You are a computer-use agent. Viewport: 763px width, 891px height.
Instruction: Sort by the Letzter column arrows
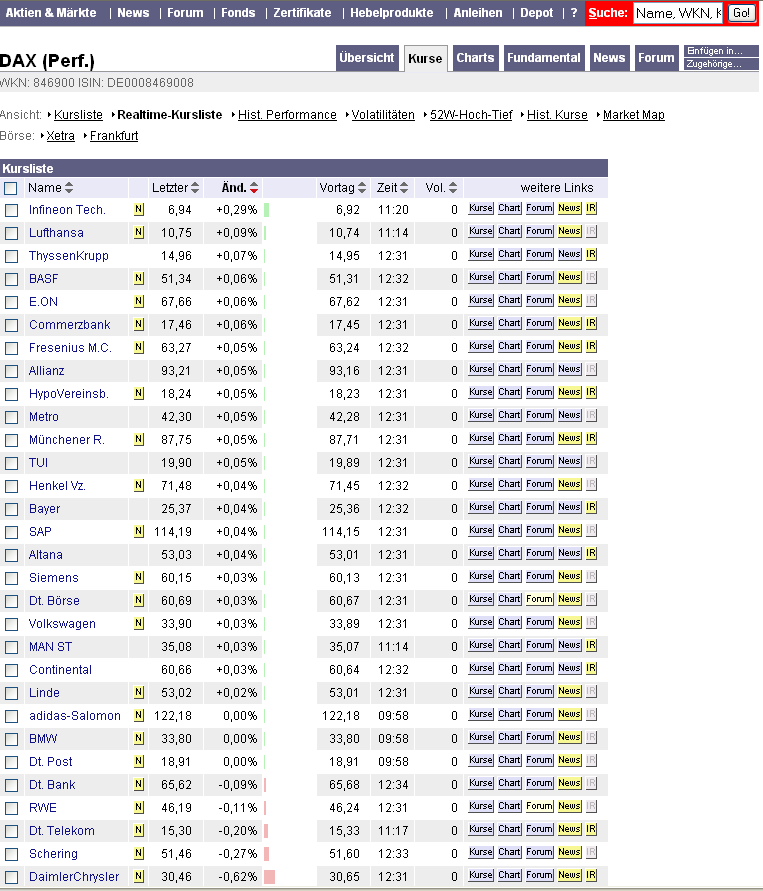point(195,188)
